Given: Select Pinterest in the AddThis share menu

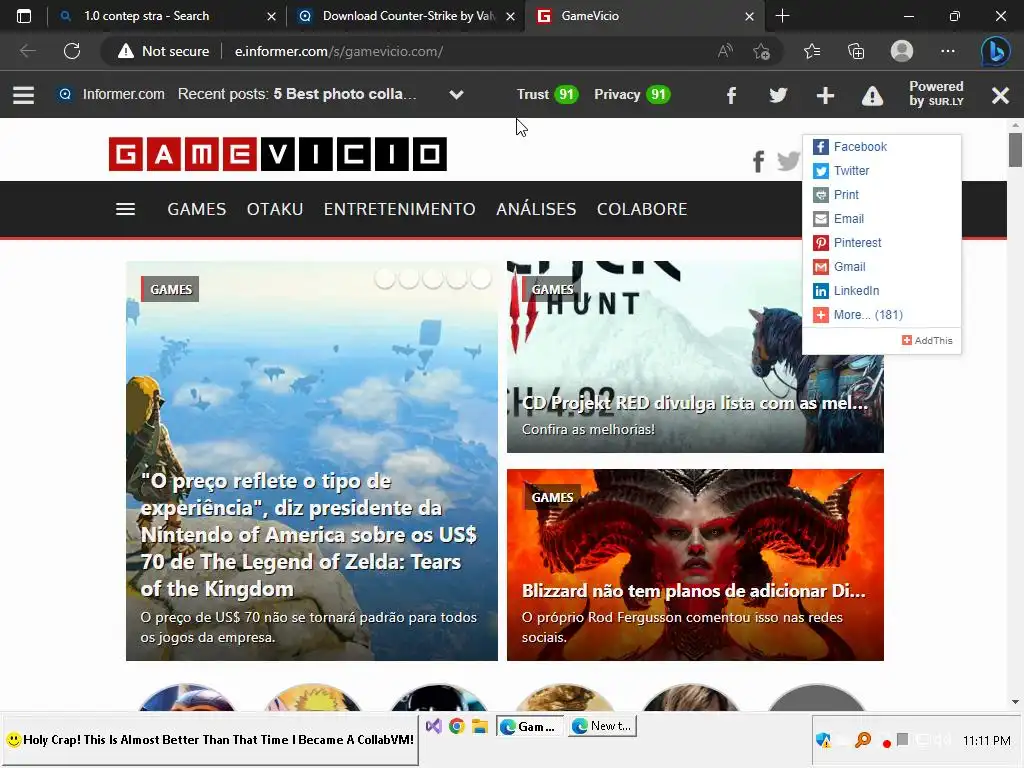Looking at the screenshot, I should click(882, 243).
